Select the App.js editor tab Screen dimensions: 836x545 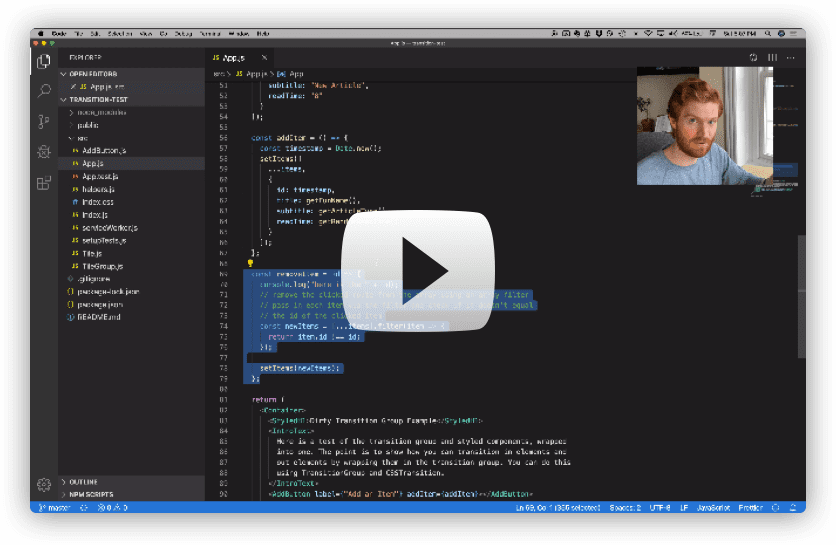tap(233, 58)
